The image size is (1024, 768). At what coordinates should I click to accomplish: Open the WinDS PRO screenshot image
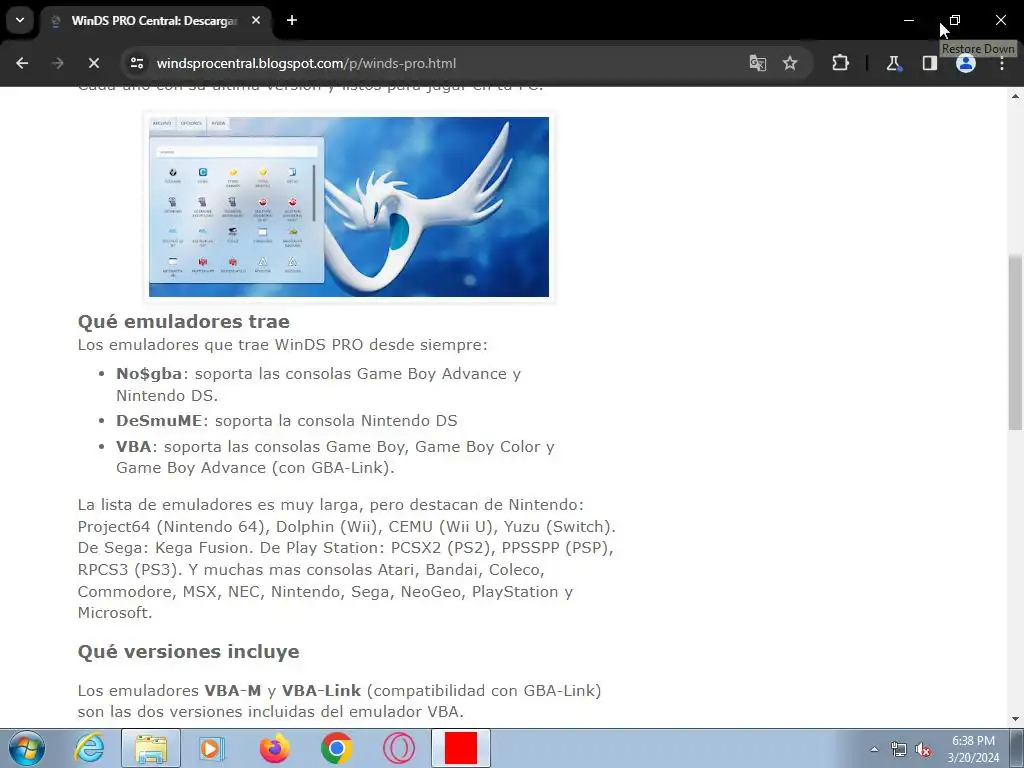(x=349, y=206)
